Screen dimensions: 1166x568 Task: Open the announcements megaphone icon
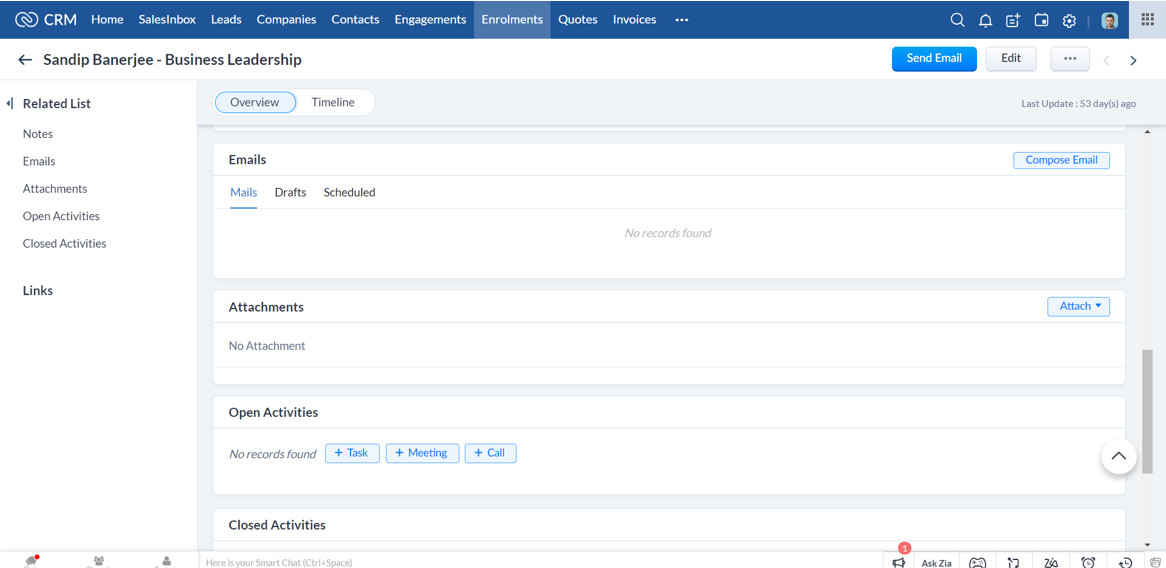[x=899, y=562]
